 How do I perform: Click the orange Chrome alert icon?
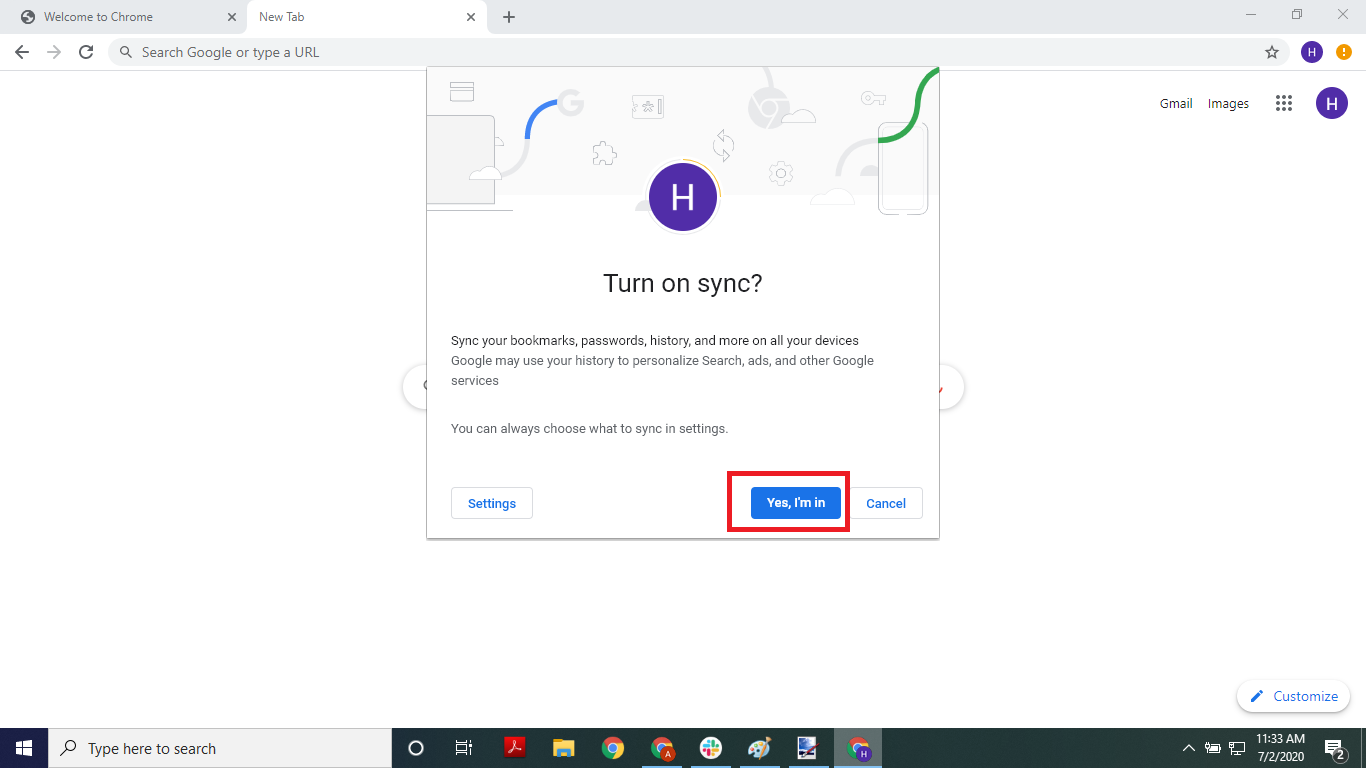tap(1344, 52)
